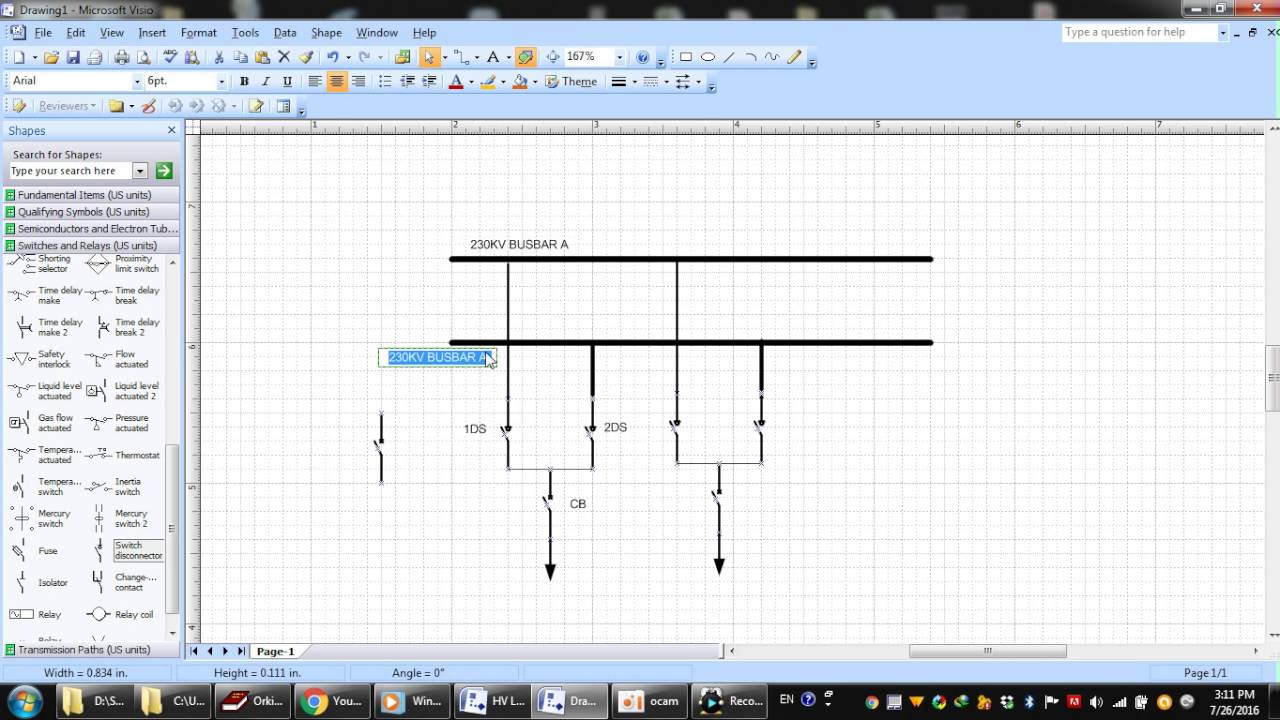Open the Qualifying Symbols (US units) stencil
The width and height of the screenshot is (1280, 720).
tap(92, 212)
